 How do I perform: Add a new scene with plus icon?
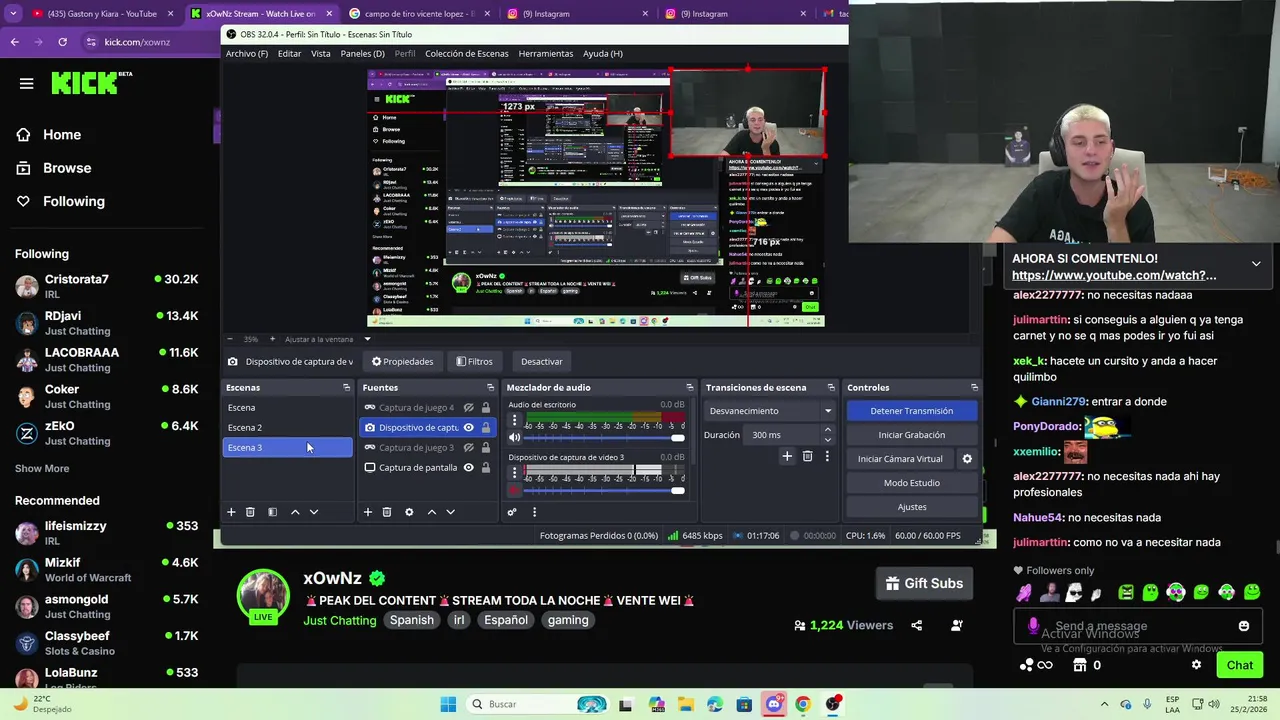[x=231, y=512]
